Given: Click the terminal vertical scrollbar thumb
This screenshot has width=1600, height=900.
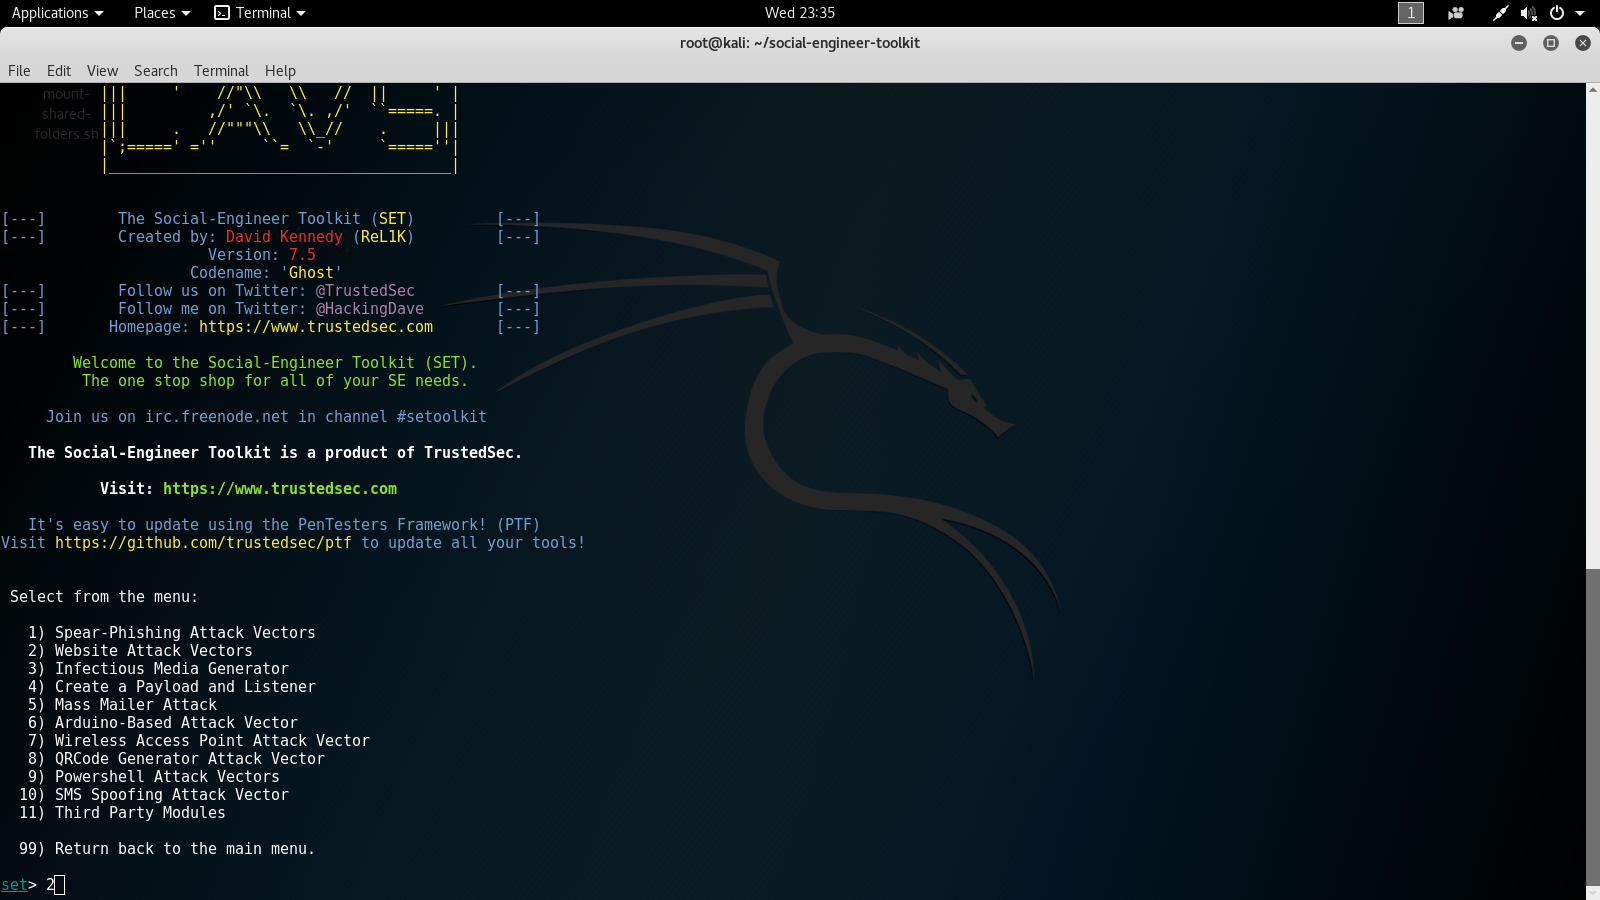Looking at the screenshot, I should (1593, 728).
